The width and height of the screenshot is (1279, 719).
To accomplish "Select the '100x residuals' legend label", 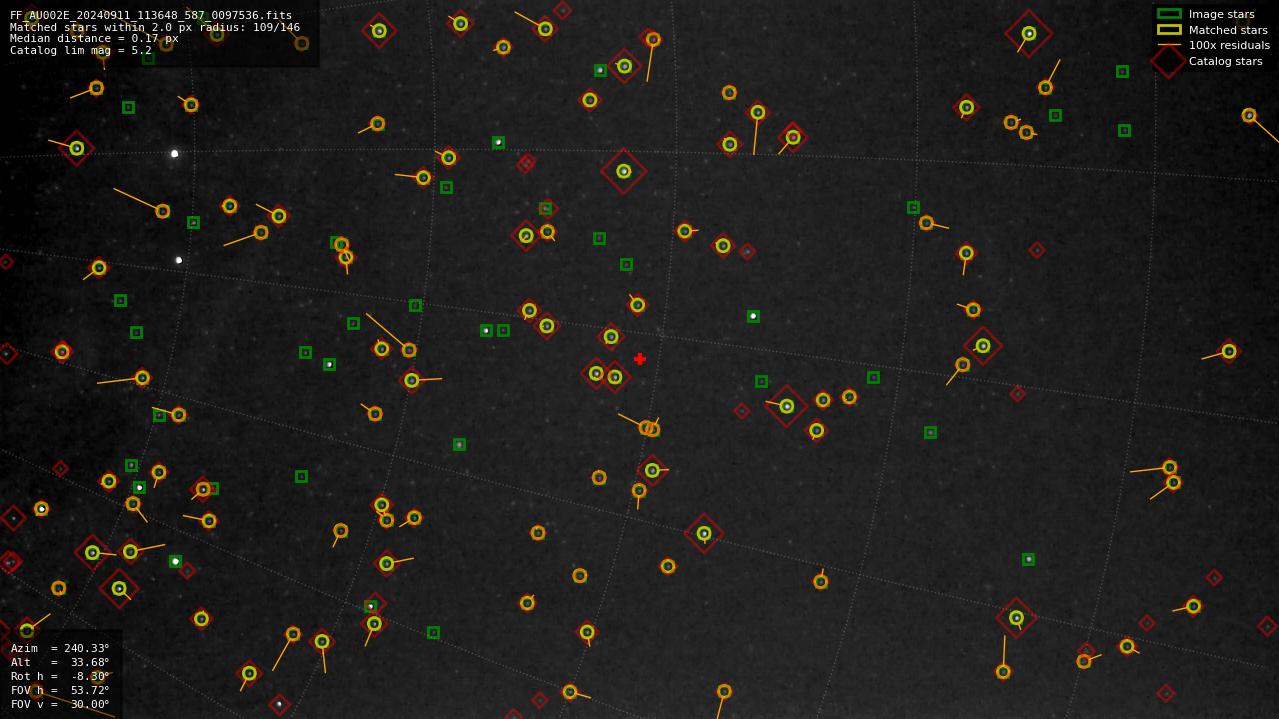I will [x=1229, y=45].
